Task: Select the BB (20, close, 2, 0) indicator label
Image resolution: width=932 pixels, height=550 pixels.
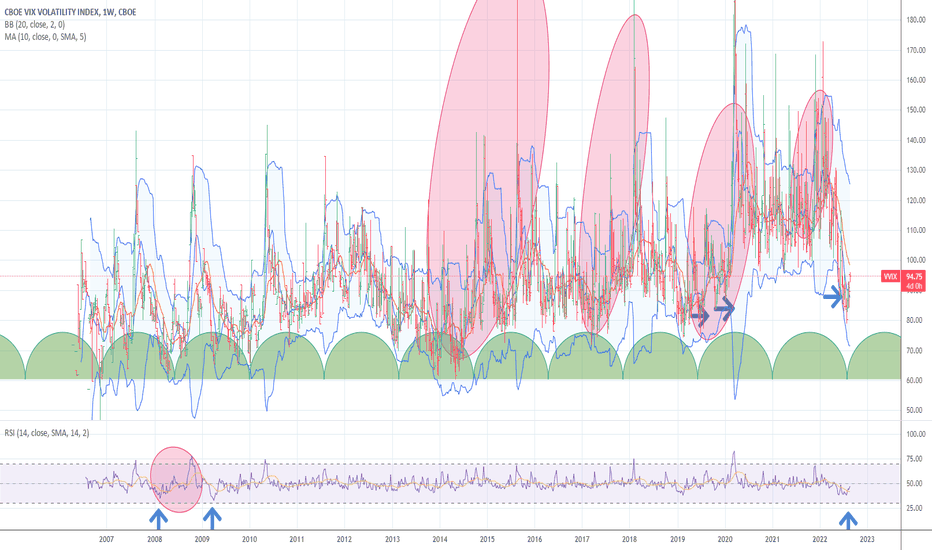Action: coord(34,24)
